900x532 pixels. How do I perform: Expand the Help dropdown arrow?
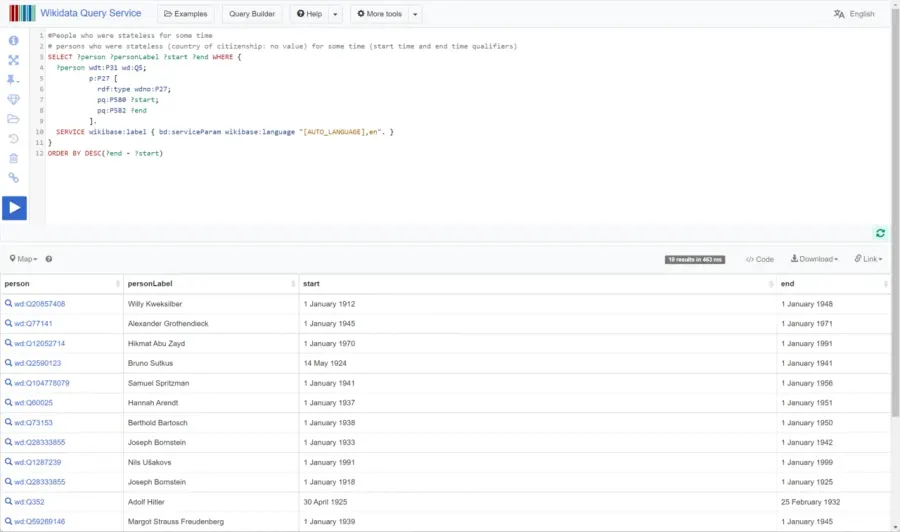[335, 14]
